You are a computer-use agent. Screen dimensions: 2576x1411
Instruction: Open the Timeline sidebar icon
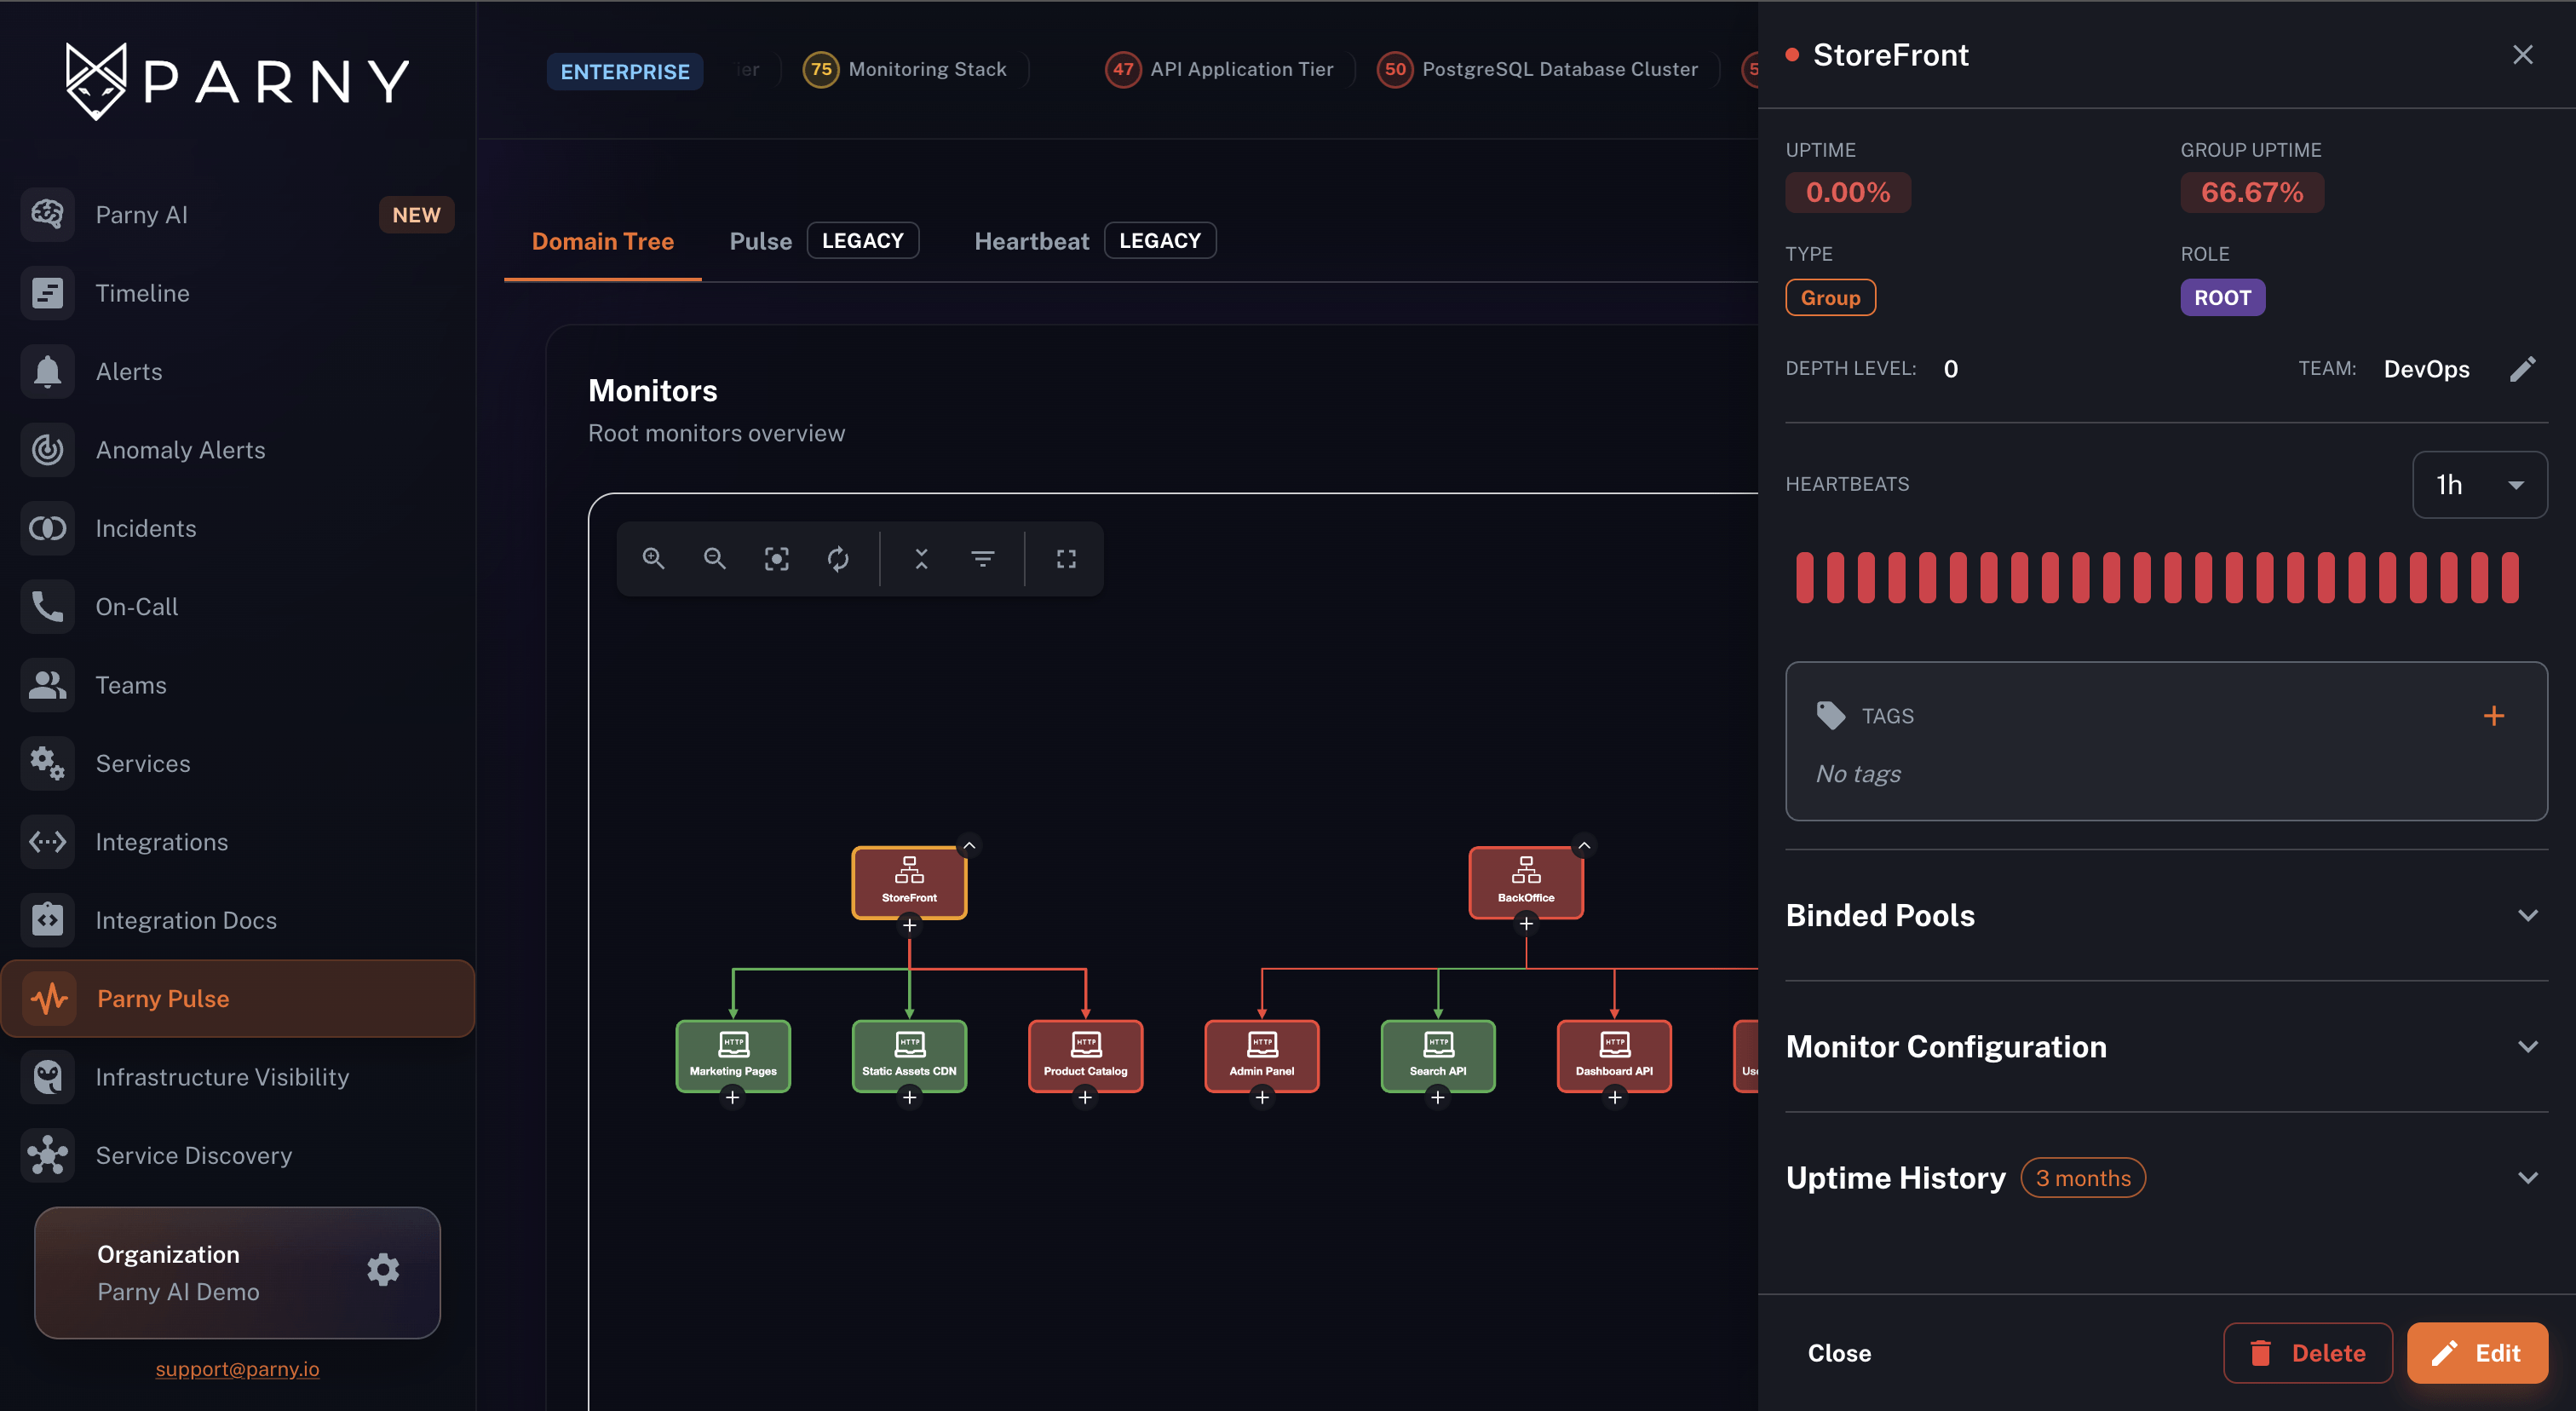pos(47,293)
